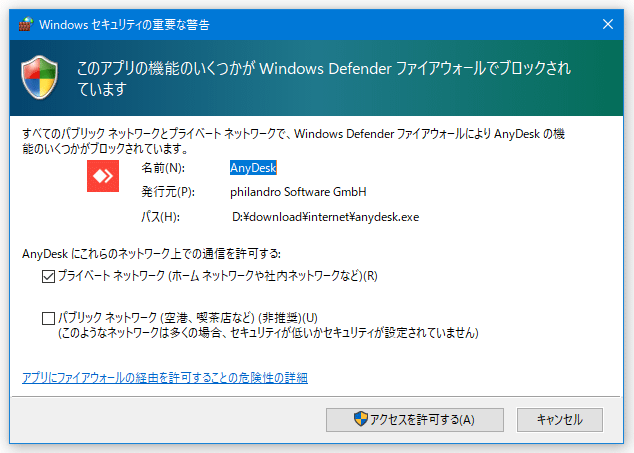Click the red AnyDesk app icon
This screenshot has height=453, width=634.
(x=103, y=176)
